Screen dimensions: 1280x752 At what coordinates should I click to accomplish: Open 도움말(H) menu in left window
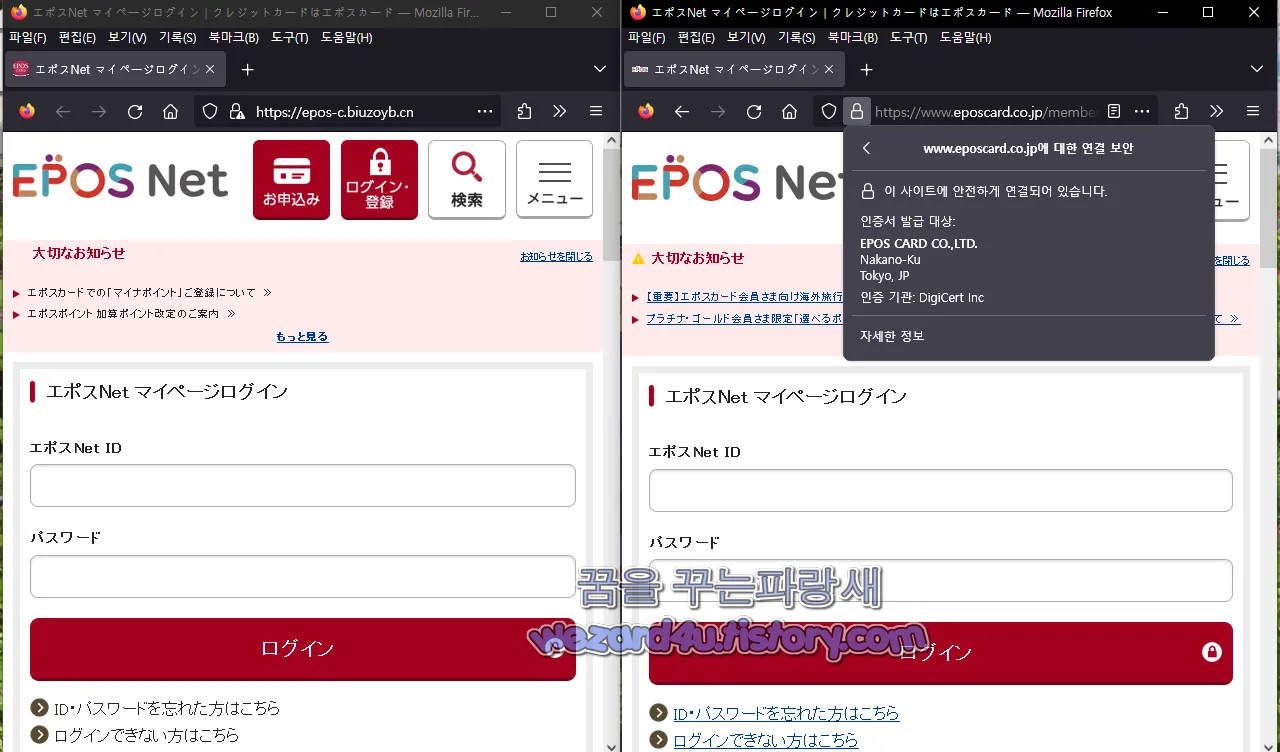347,38
